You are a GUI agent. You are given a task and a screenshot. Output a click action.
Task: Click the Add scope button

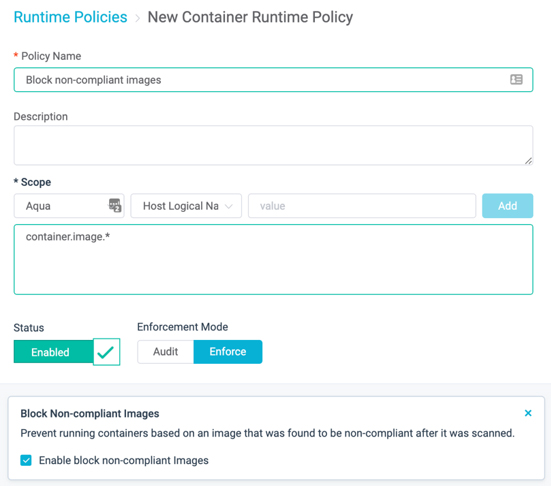click(x=507, y=206)
